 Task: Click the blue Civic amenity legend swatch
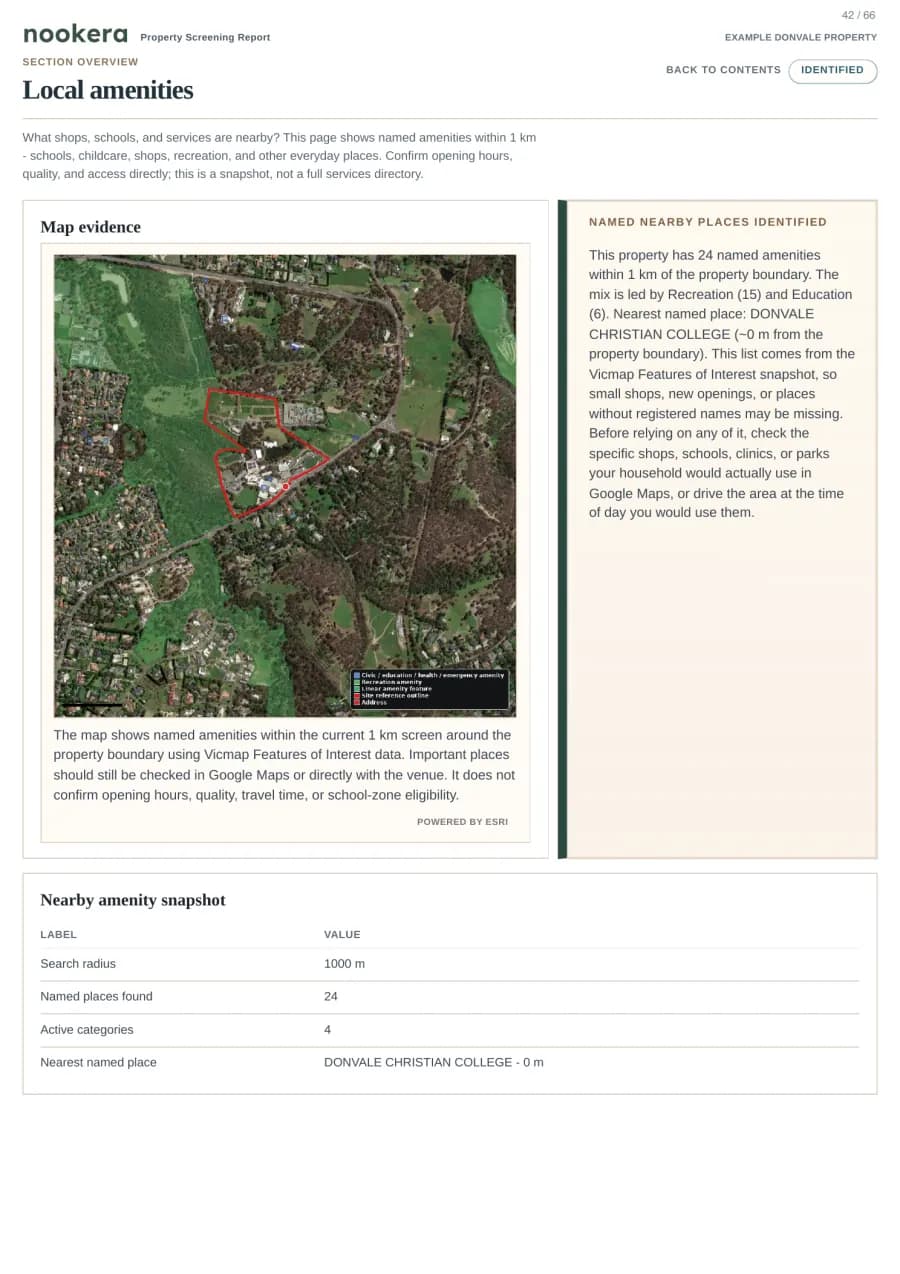tap(357, 675)
